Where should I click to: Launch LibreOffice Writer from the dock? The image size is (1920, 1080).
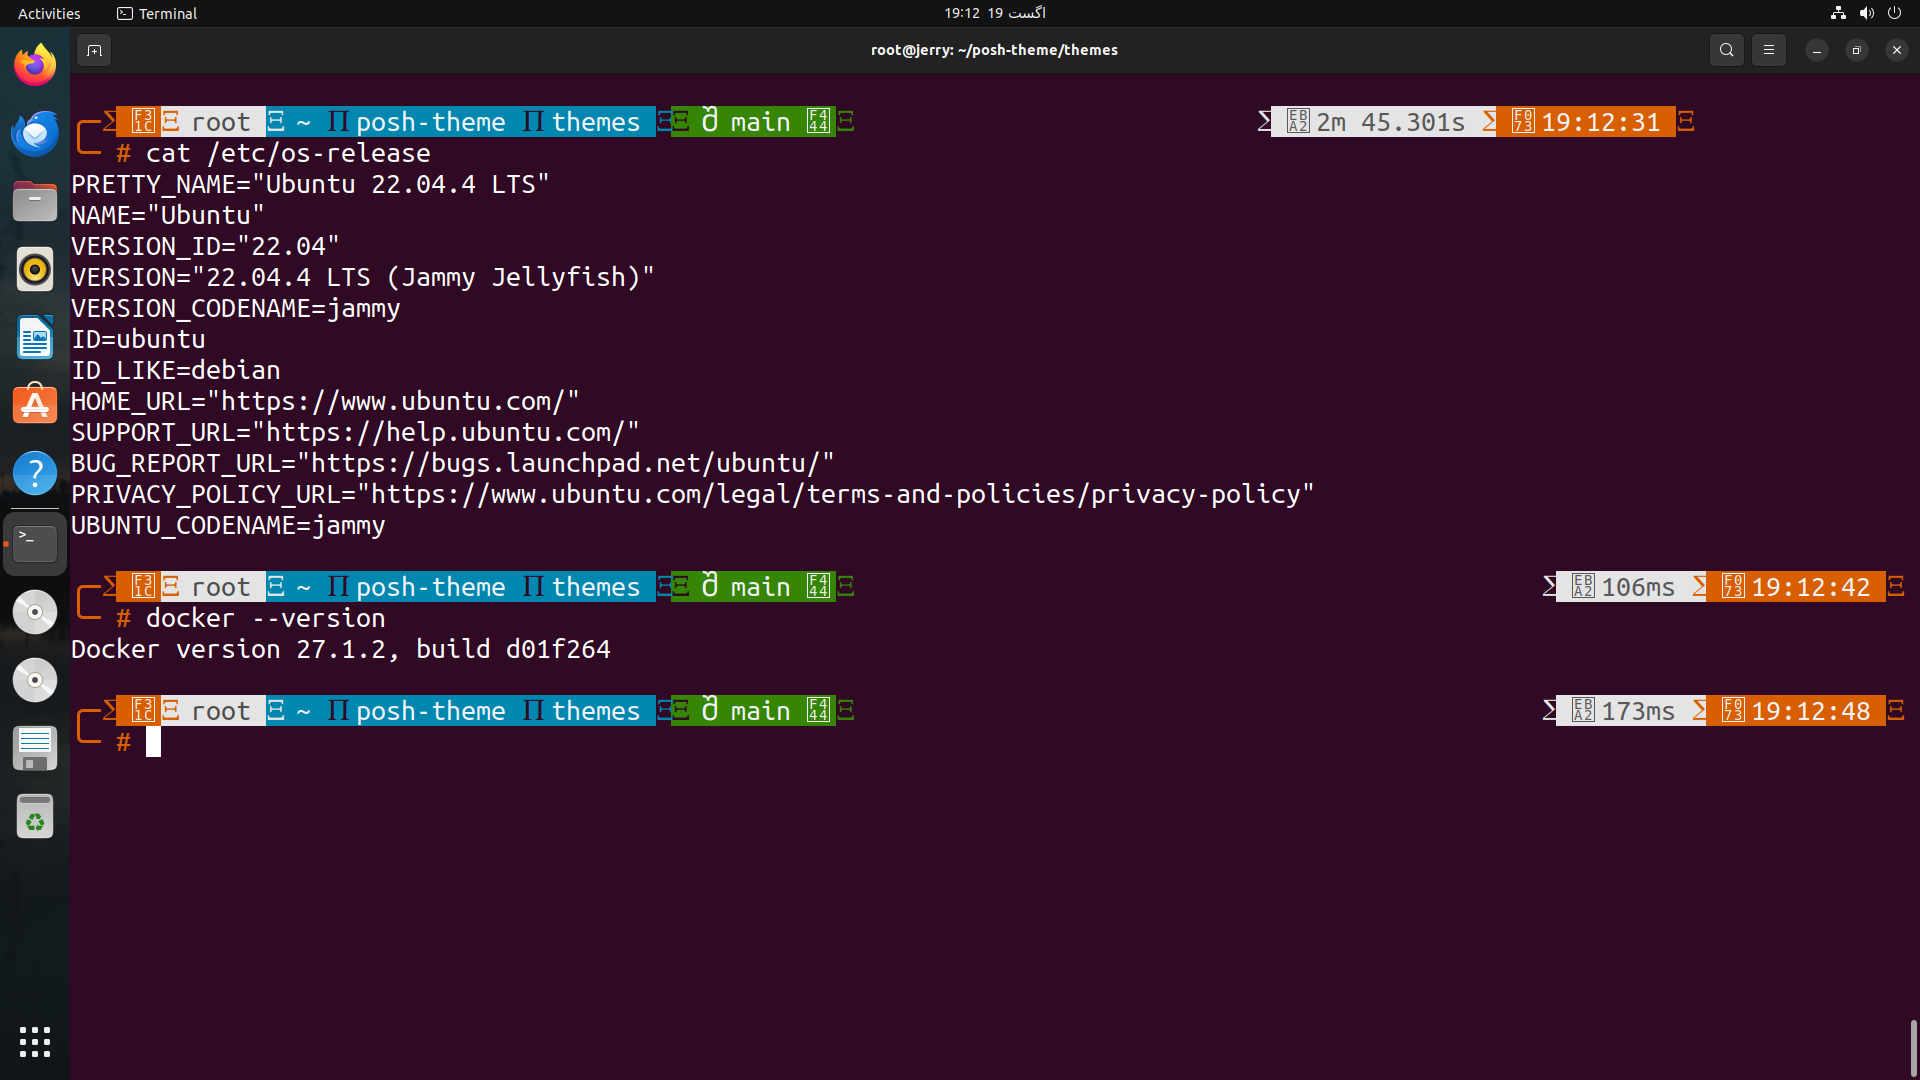[x=35, y=337]
